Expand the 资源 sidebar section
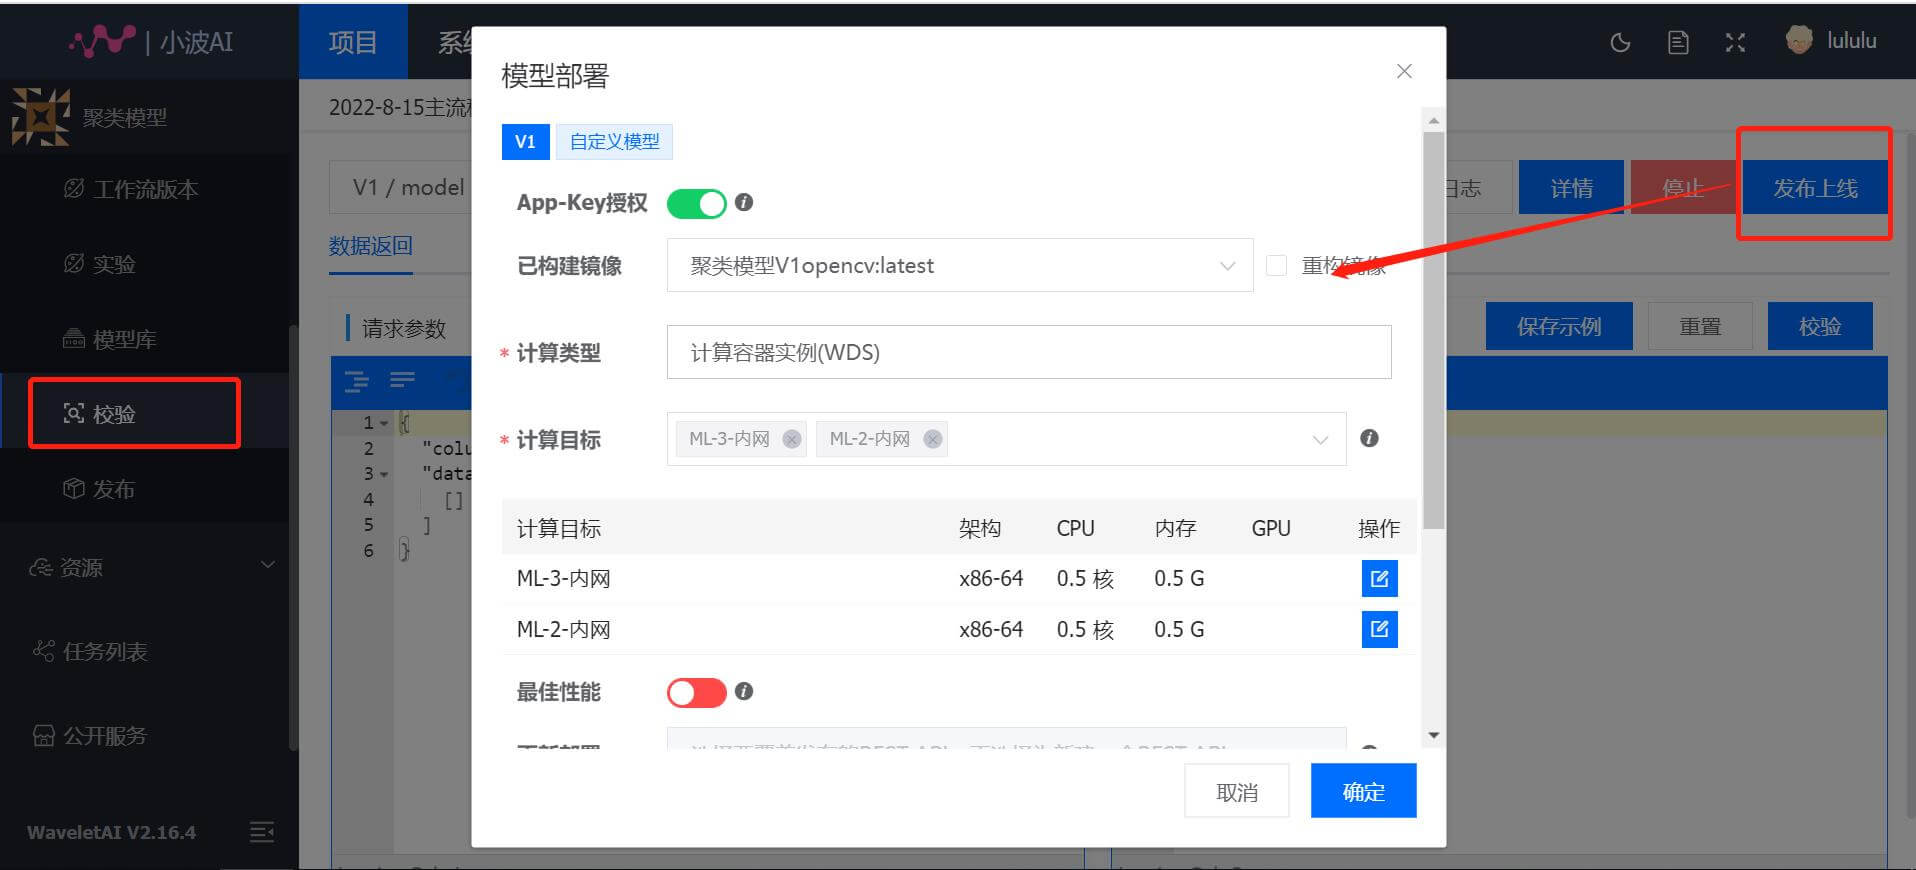Viewport: 1916px width, 870px height. [x=150, y=567]
